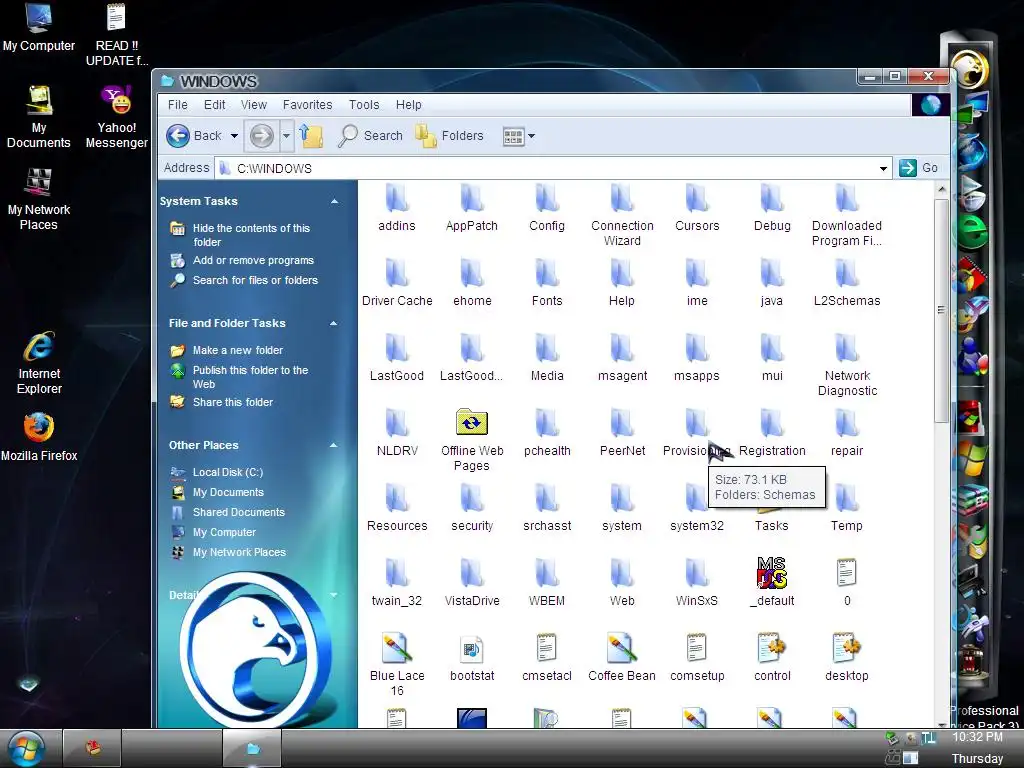Select the bootstat file
This screenshot has width=1024, height=768.
(472, 658)
